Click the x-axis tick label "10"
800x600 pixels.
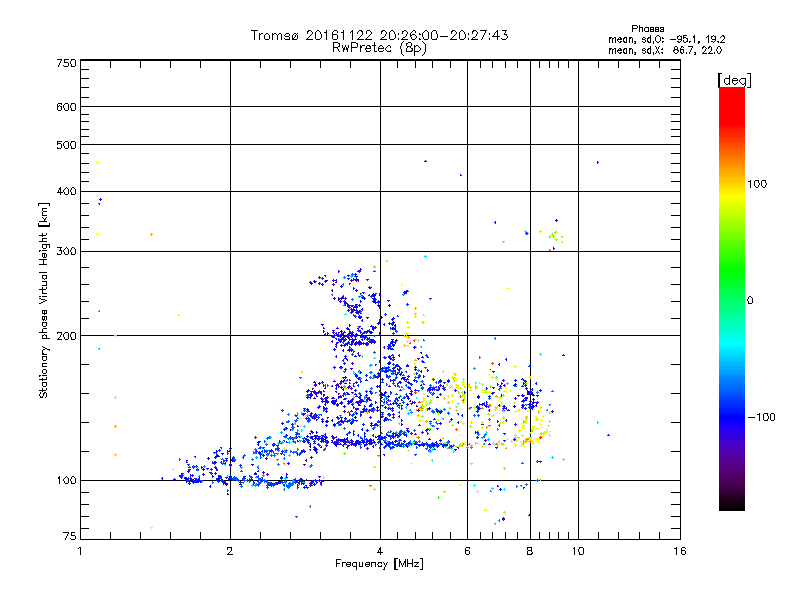(x=578, y=551)
